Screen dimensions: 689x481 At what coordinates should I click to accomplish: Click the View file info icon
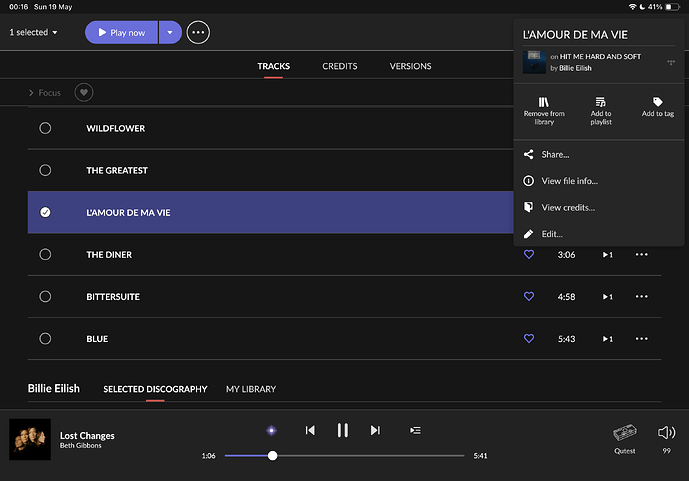pos(529,181)
